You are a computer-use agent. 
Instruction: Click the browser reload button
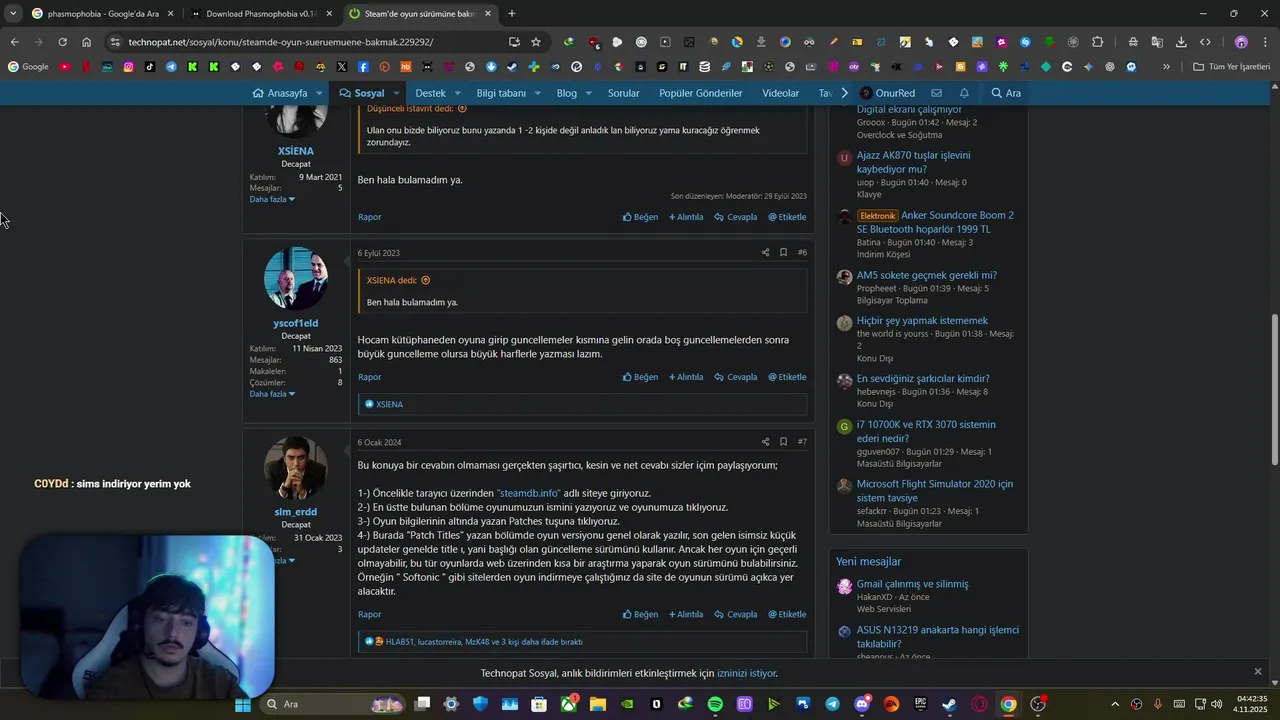62,42
